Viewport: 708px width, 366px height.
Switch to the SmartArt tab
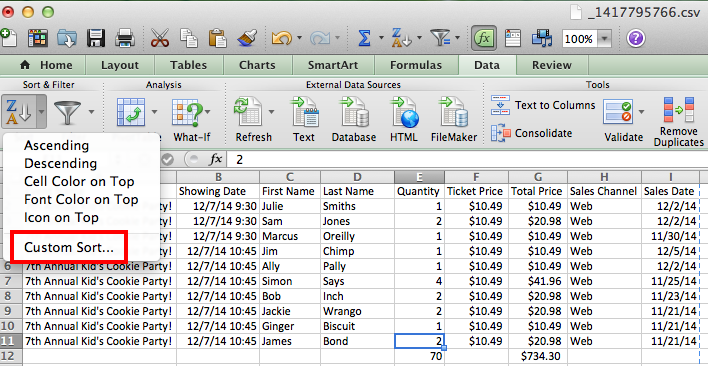click(x=333, y=65)
